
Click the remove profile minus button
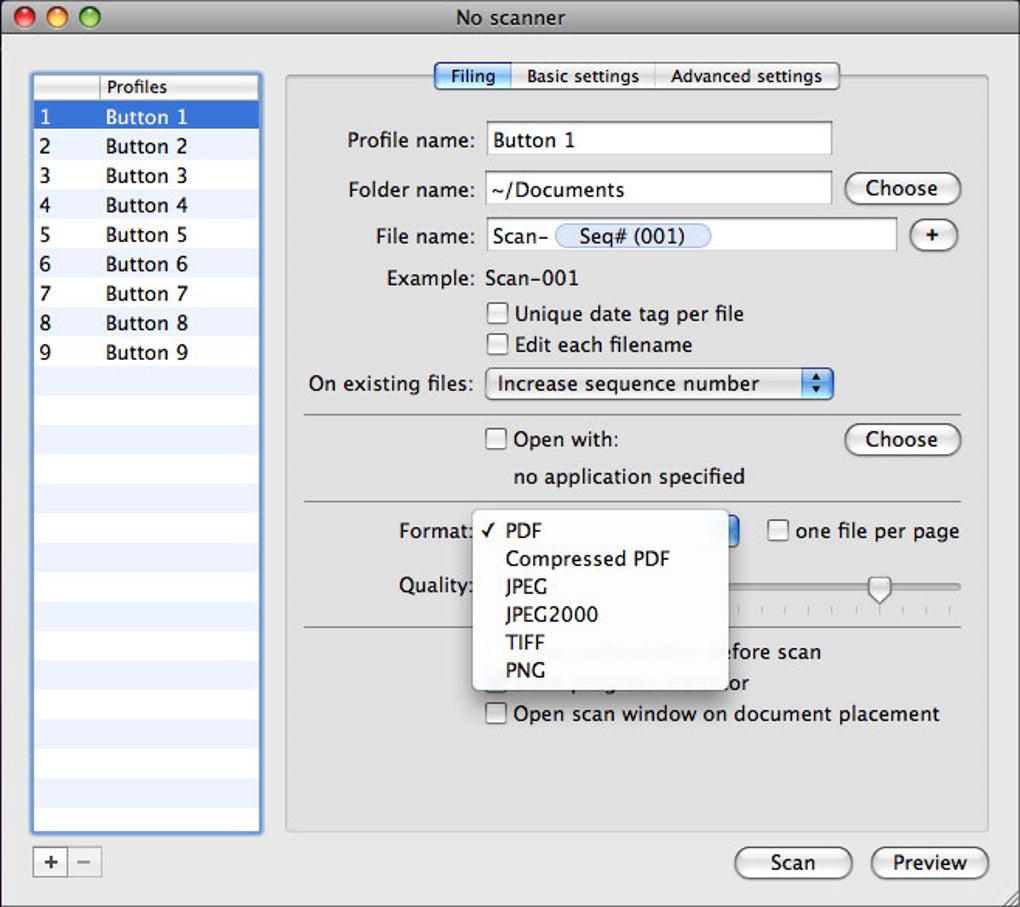pyautogui.click(x=85, y=861)
